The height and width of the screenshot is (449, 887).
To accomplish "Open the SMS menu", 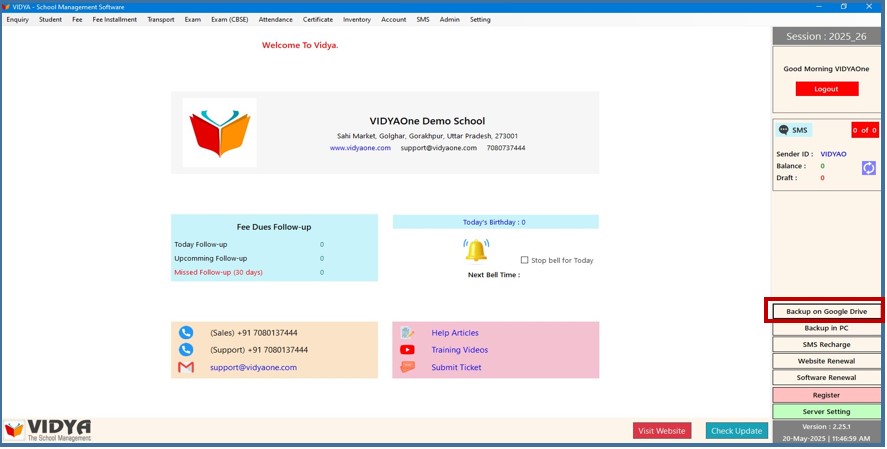I will tap(423, 19).
